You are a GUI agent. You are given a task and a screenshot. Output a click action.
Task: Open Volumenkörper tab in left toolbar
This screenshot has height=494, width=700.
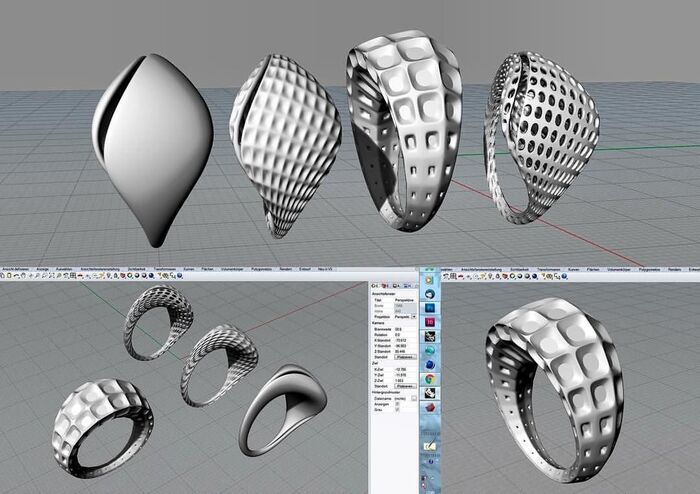(232, 269)
